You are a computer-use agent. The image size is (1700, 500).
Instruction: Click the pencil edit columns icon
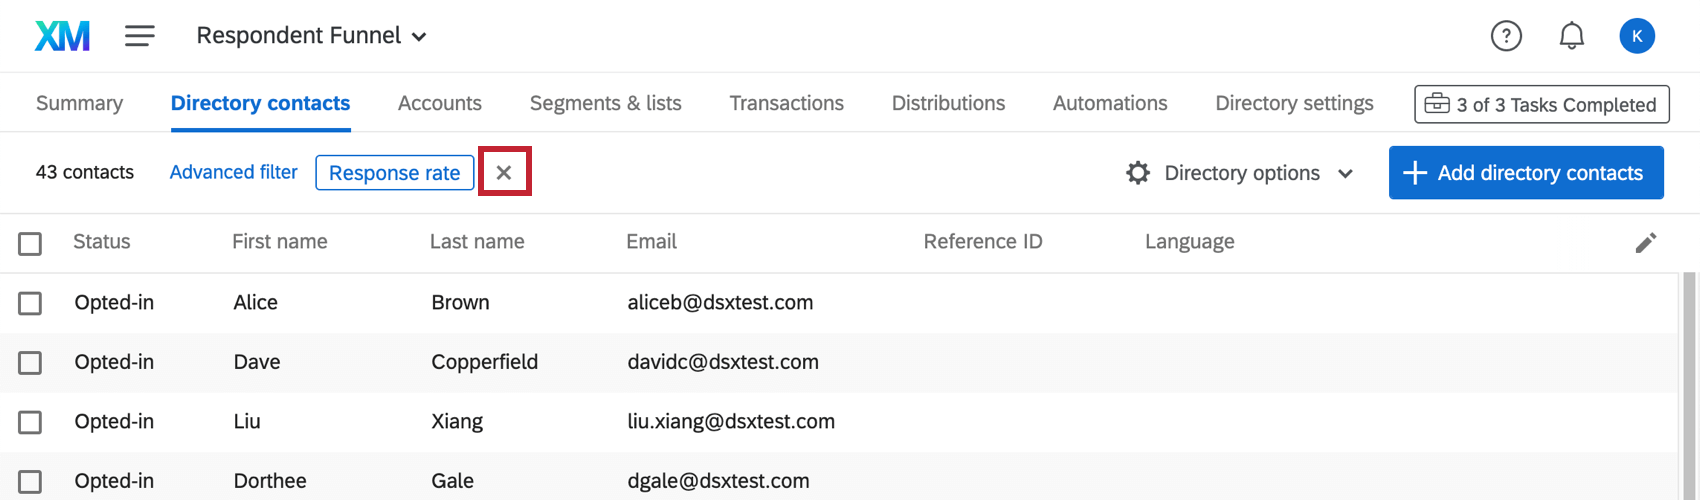click(x=1646, y=242)
